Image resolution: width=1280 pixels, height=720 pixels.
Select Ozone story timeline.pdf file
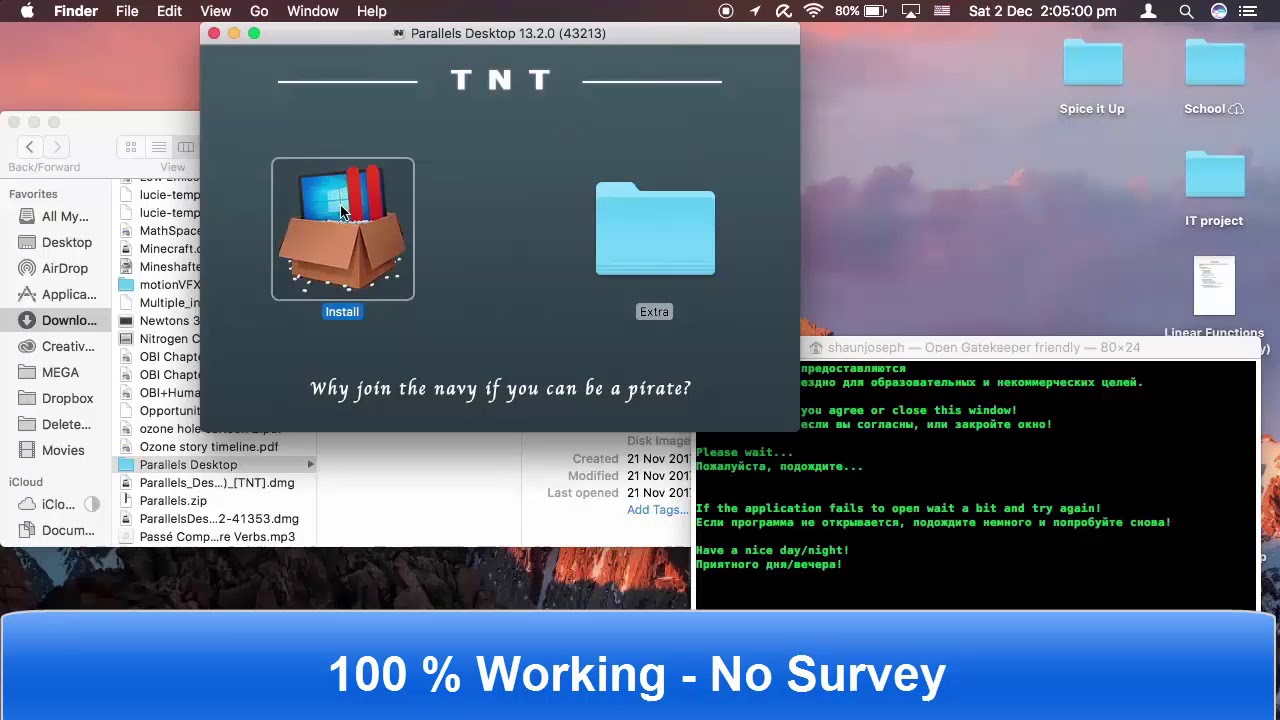pos(216,447)
